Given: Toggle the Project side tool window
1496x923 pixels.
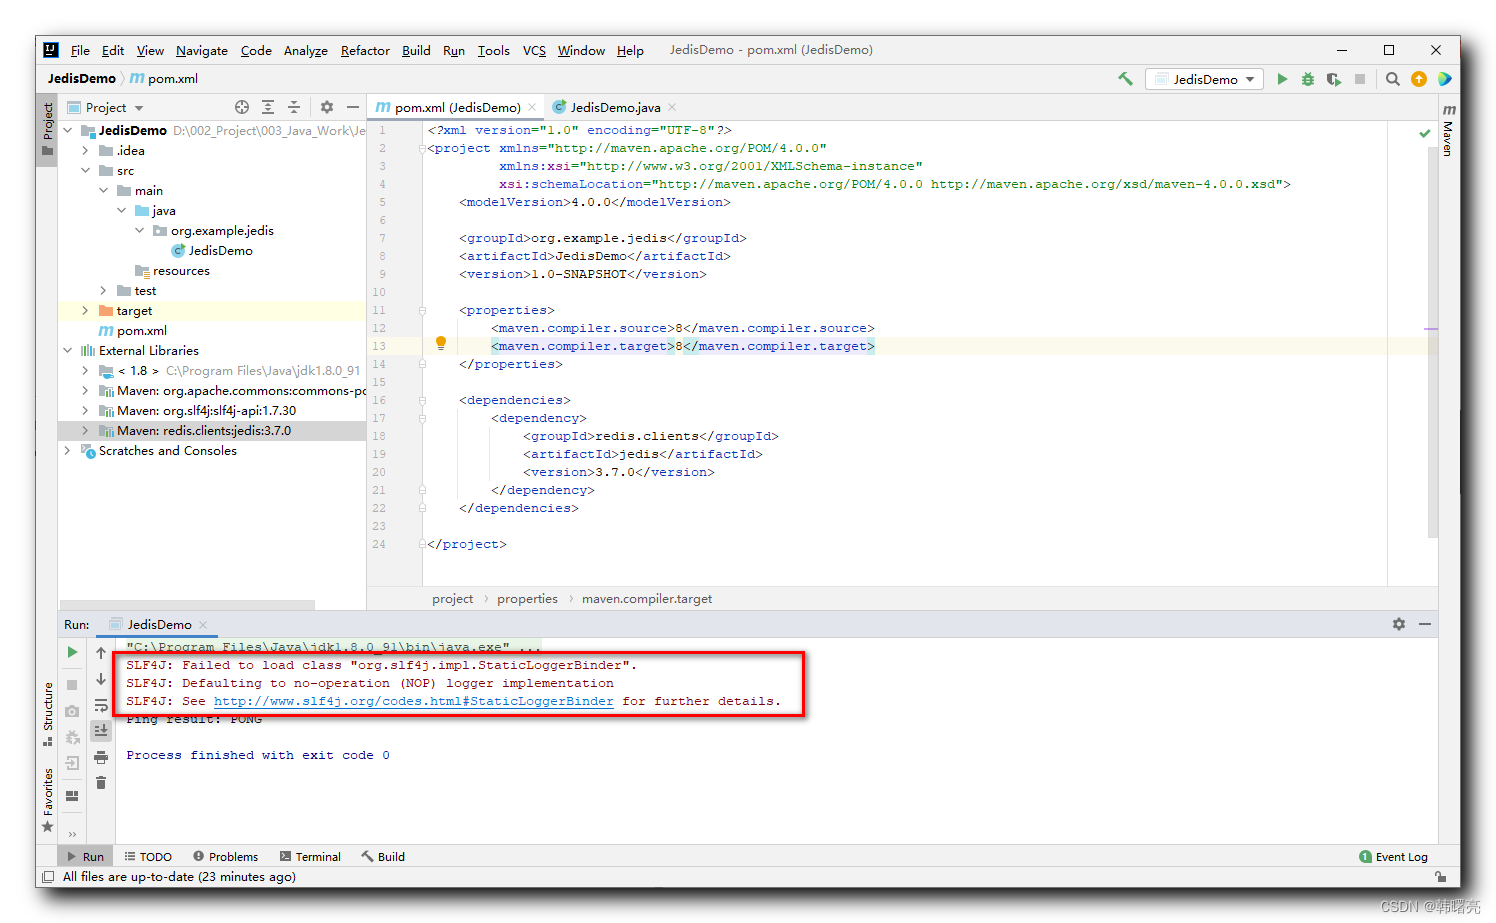Looking at the screenshot, I should 47,130.
